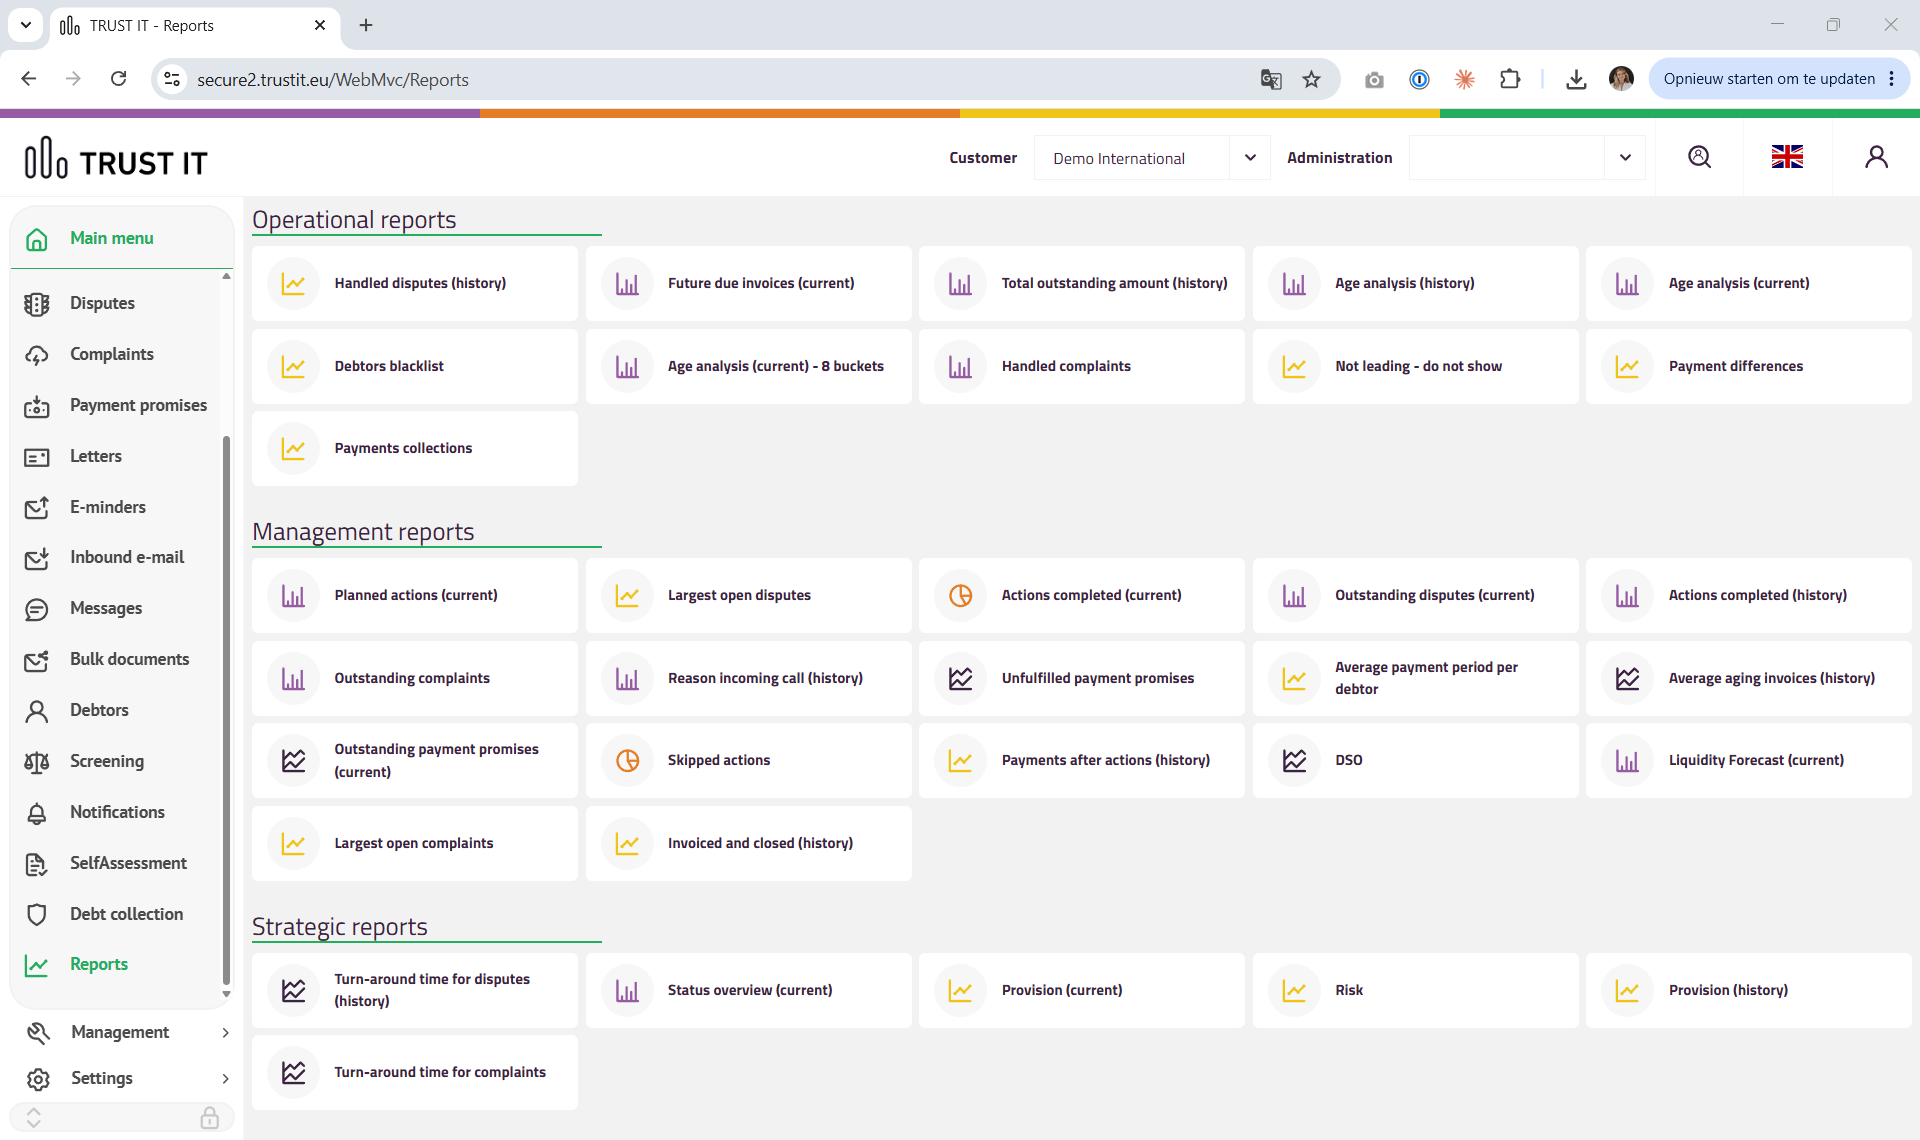Open SelfAssessment document icon
Screen dimensions: 1920x1140
pos(37,864)
